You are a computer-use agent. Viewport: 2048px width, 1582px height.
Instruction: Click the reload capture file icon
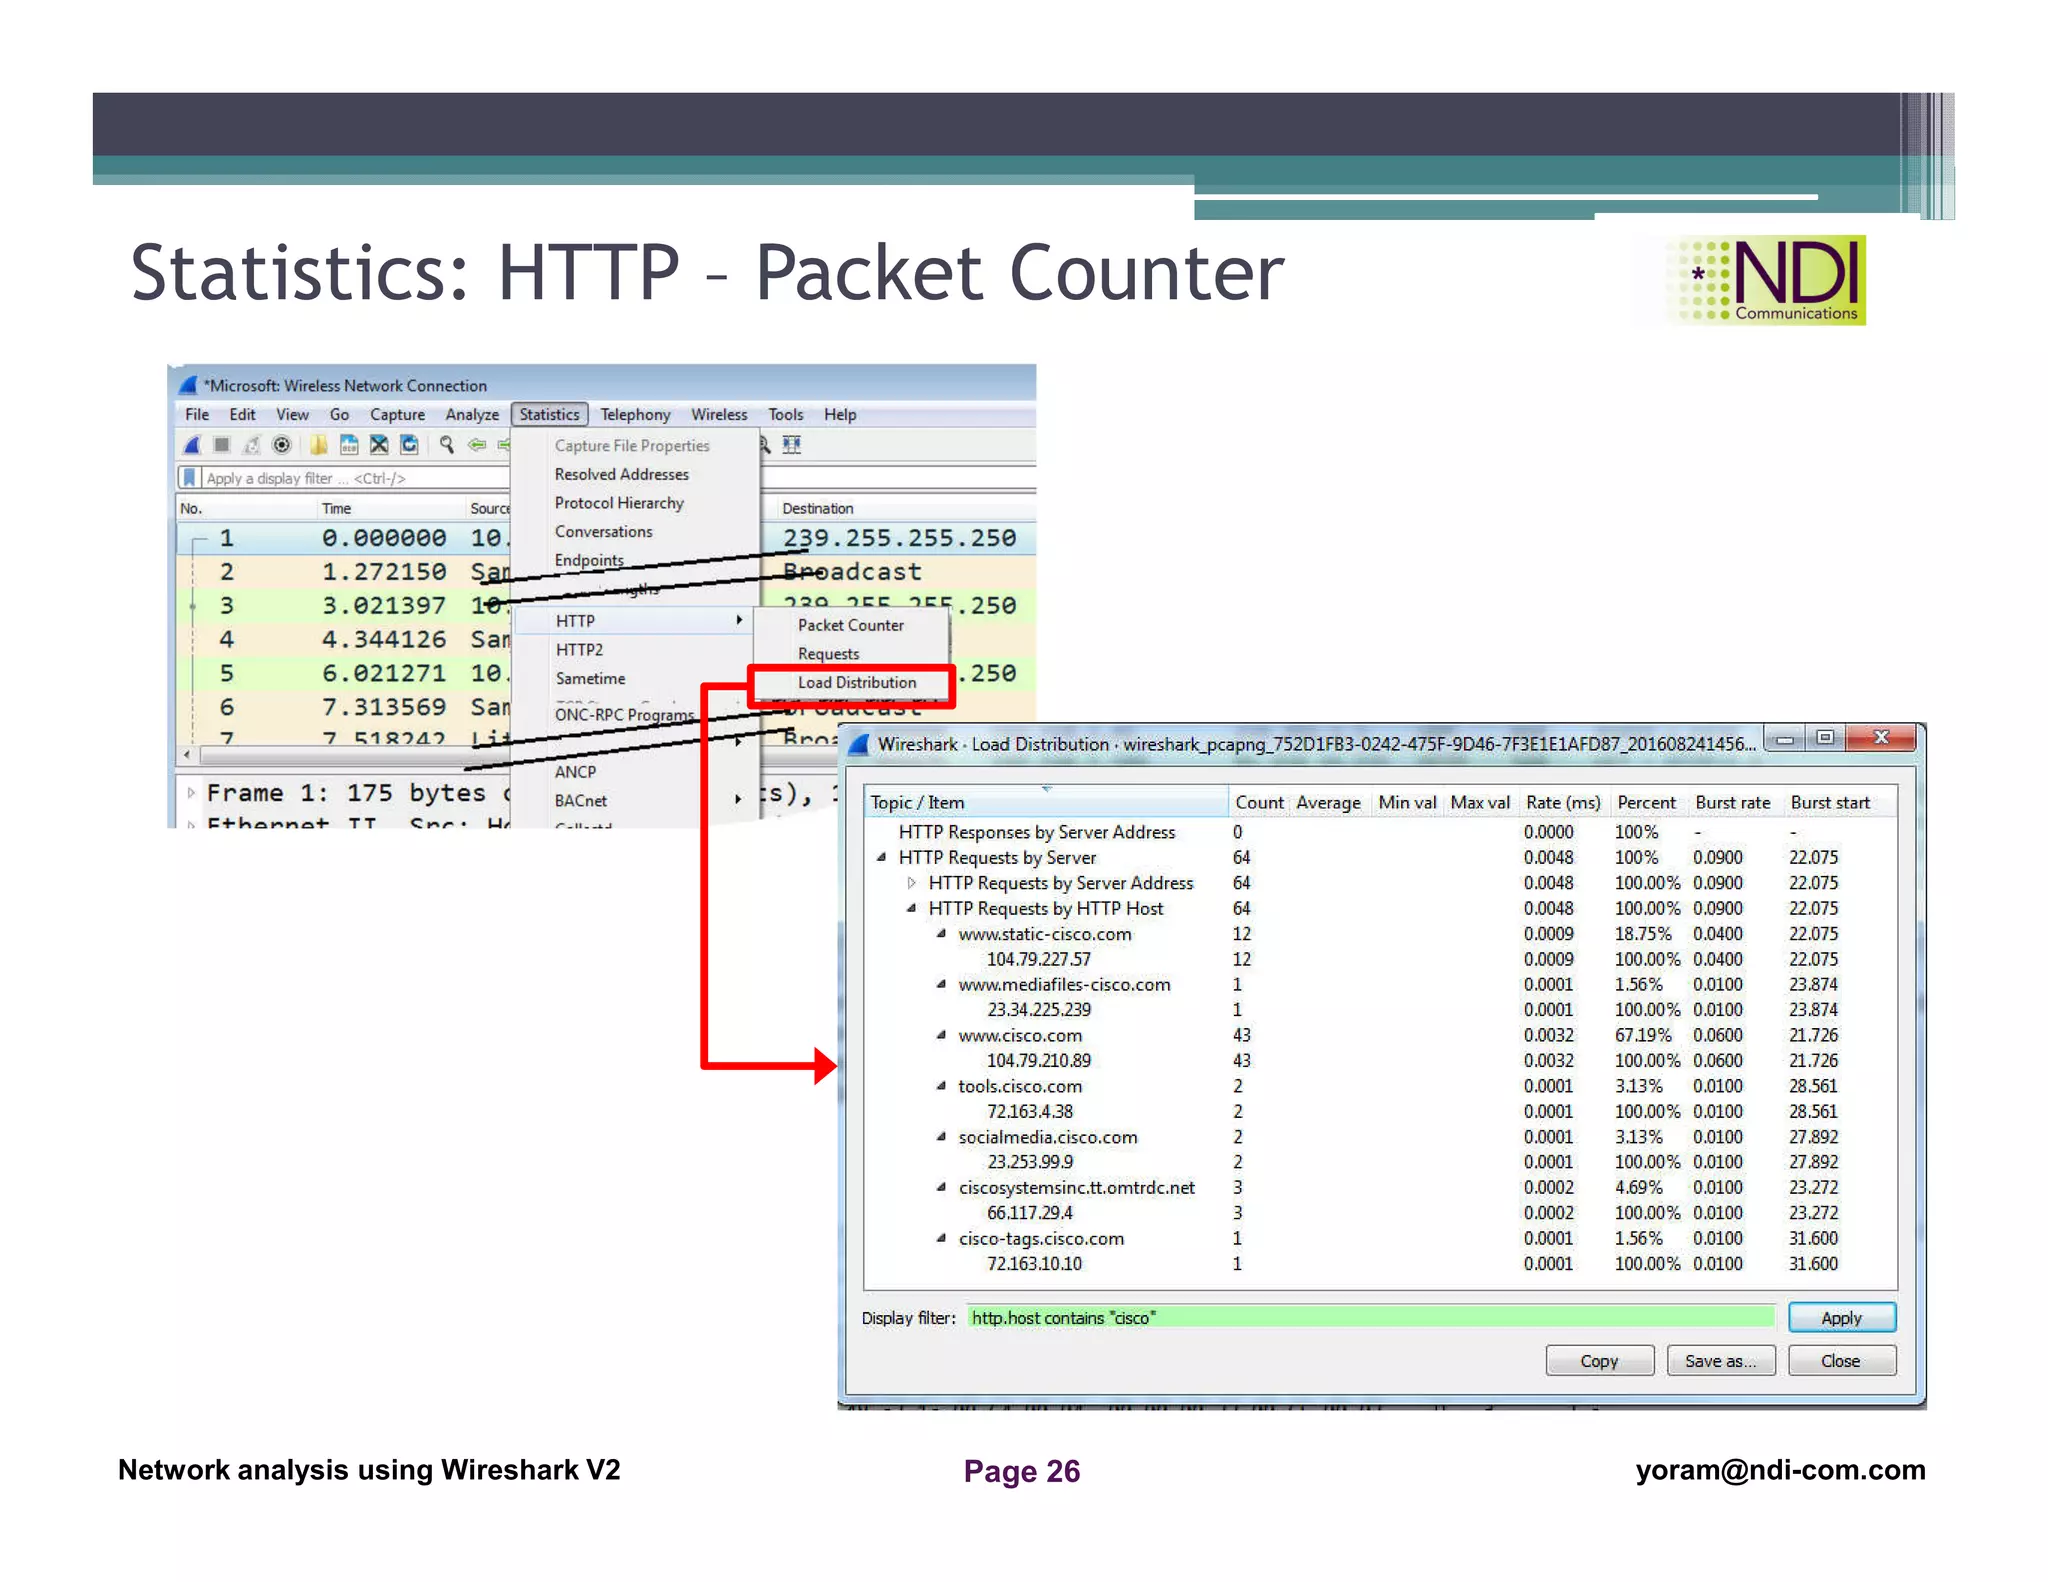(409, 445)
